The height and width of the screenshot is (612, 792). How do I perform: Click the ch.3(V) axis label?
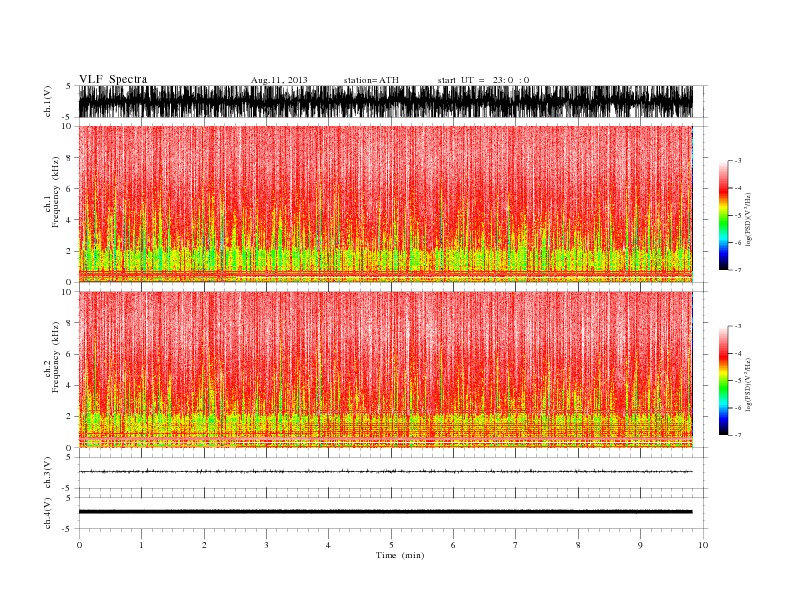coord(48,473)
